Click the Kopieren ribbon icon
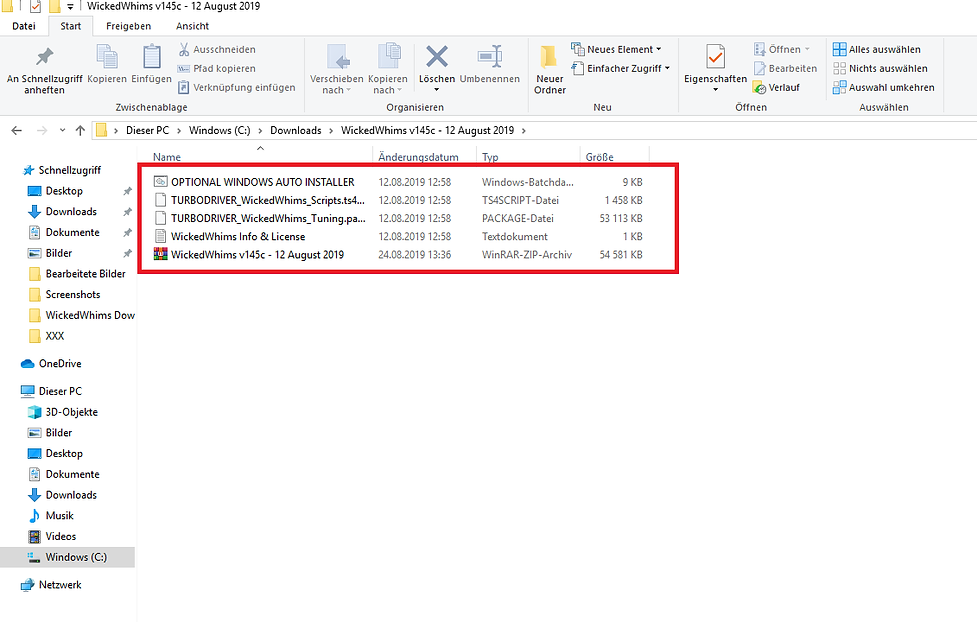Image resolution: width=977 pixels, height=622 pixels. coord(107,57)
